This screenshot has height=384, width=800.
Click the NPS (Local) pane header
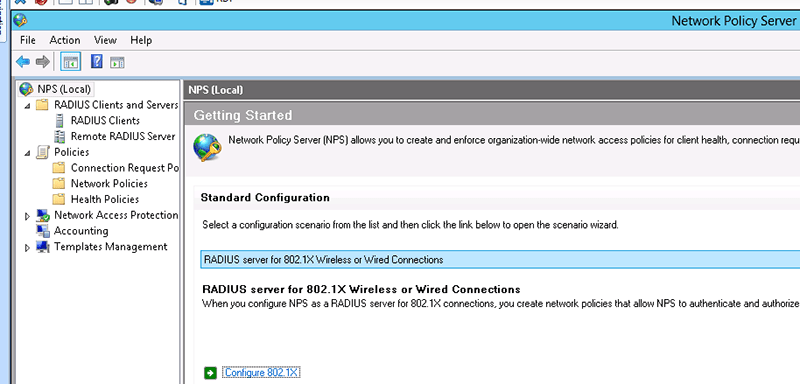pos(216,90)
